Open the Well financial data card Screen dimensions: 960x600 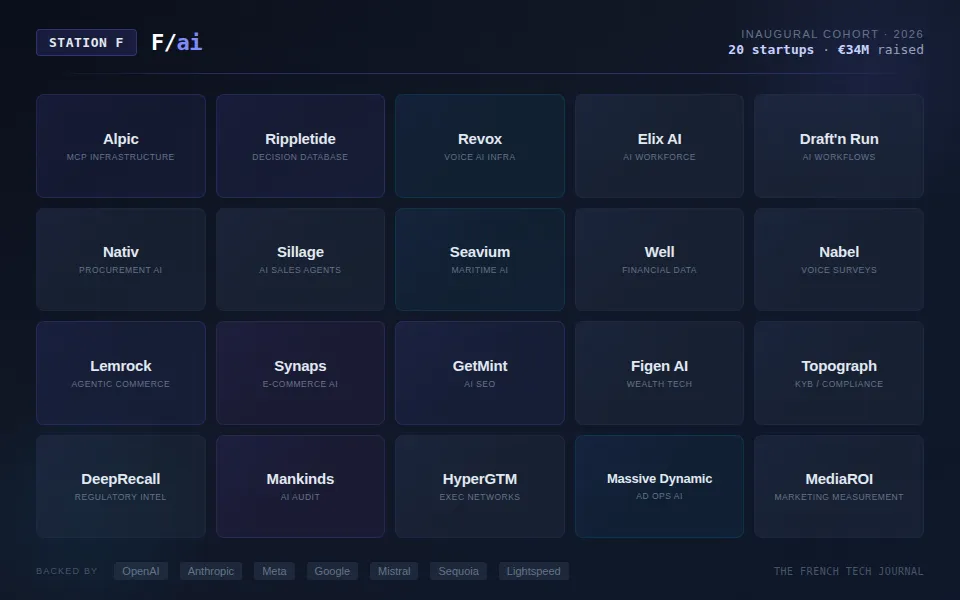click(659, 259)
